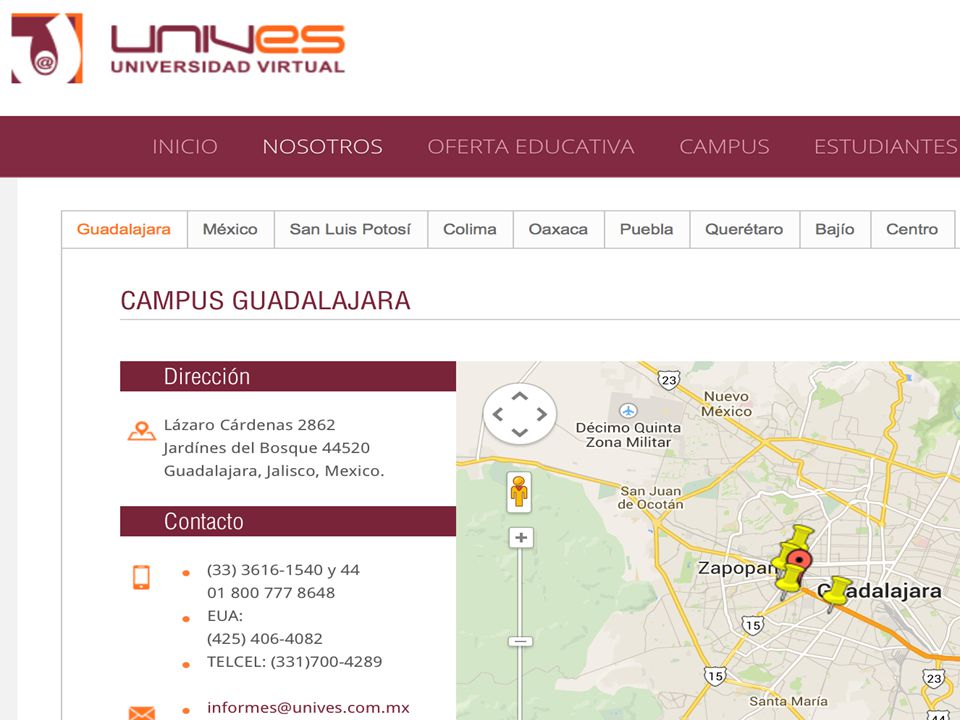Open the CAMPUS menu item
The width and height of the screenshot is (960, 720).
(724, 146)
